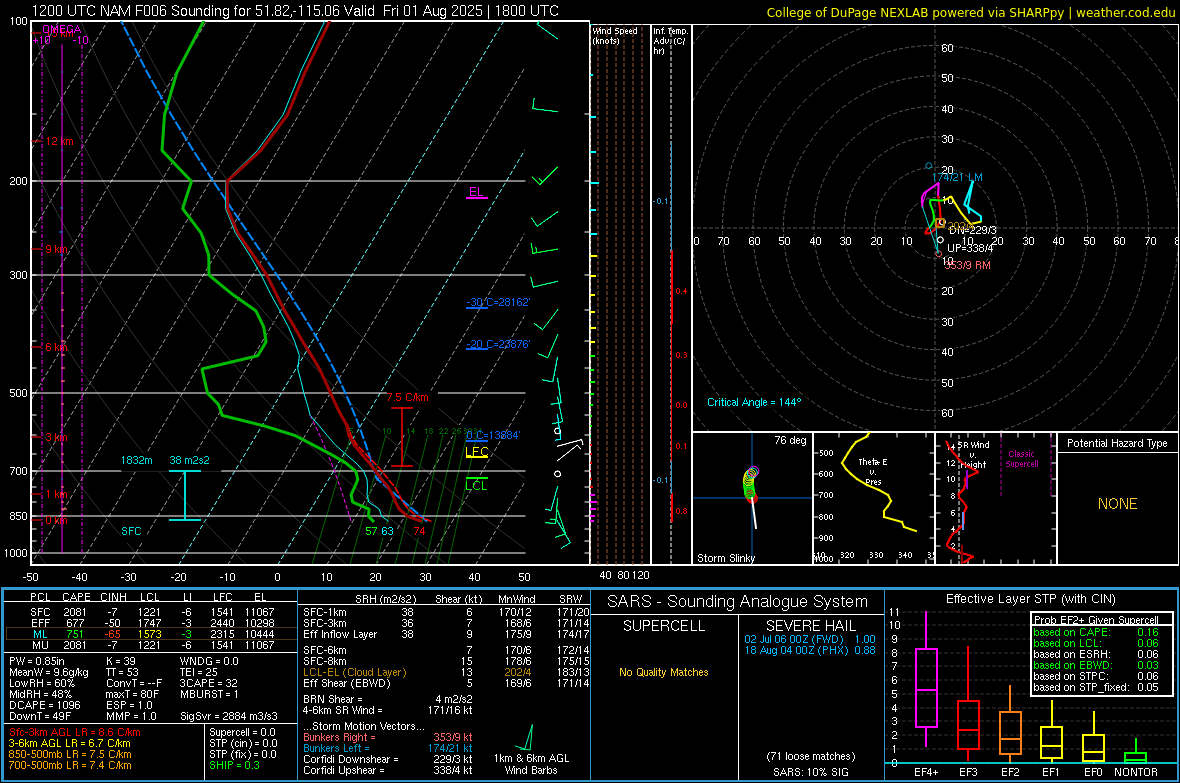This screenshot has width=1180, height=783.
Task: Click the BRN Shear value line
Action: point(388,699)
